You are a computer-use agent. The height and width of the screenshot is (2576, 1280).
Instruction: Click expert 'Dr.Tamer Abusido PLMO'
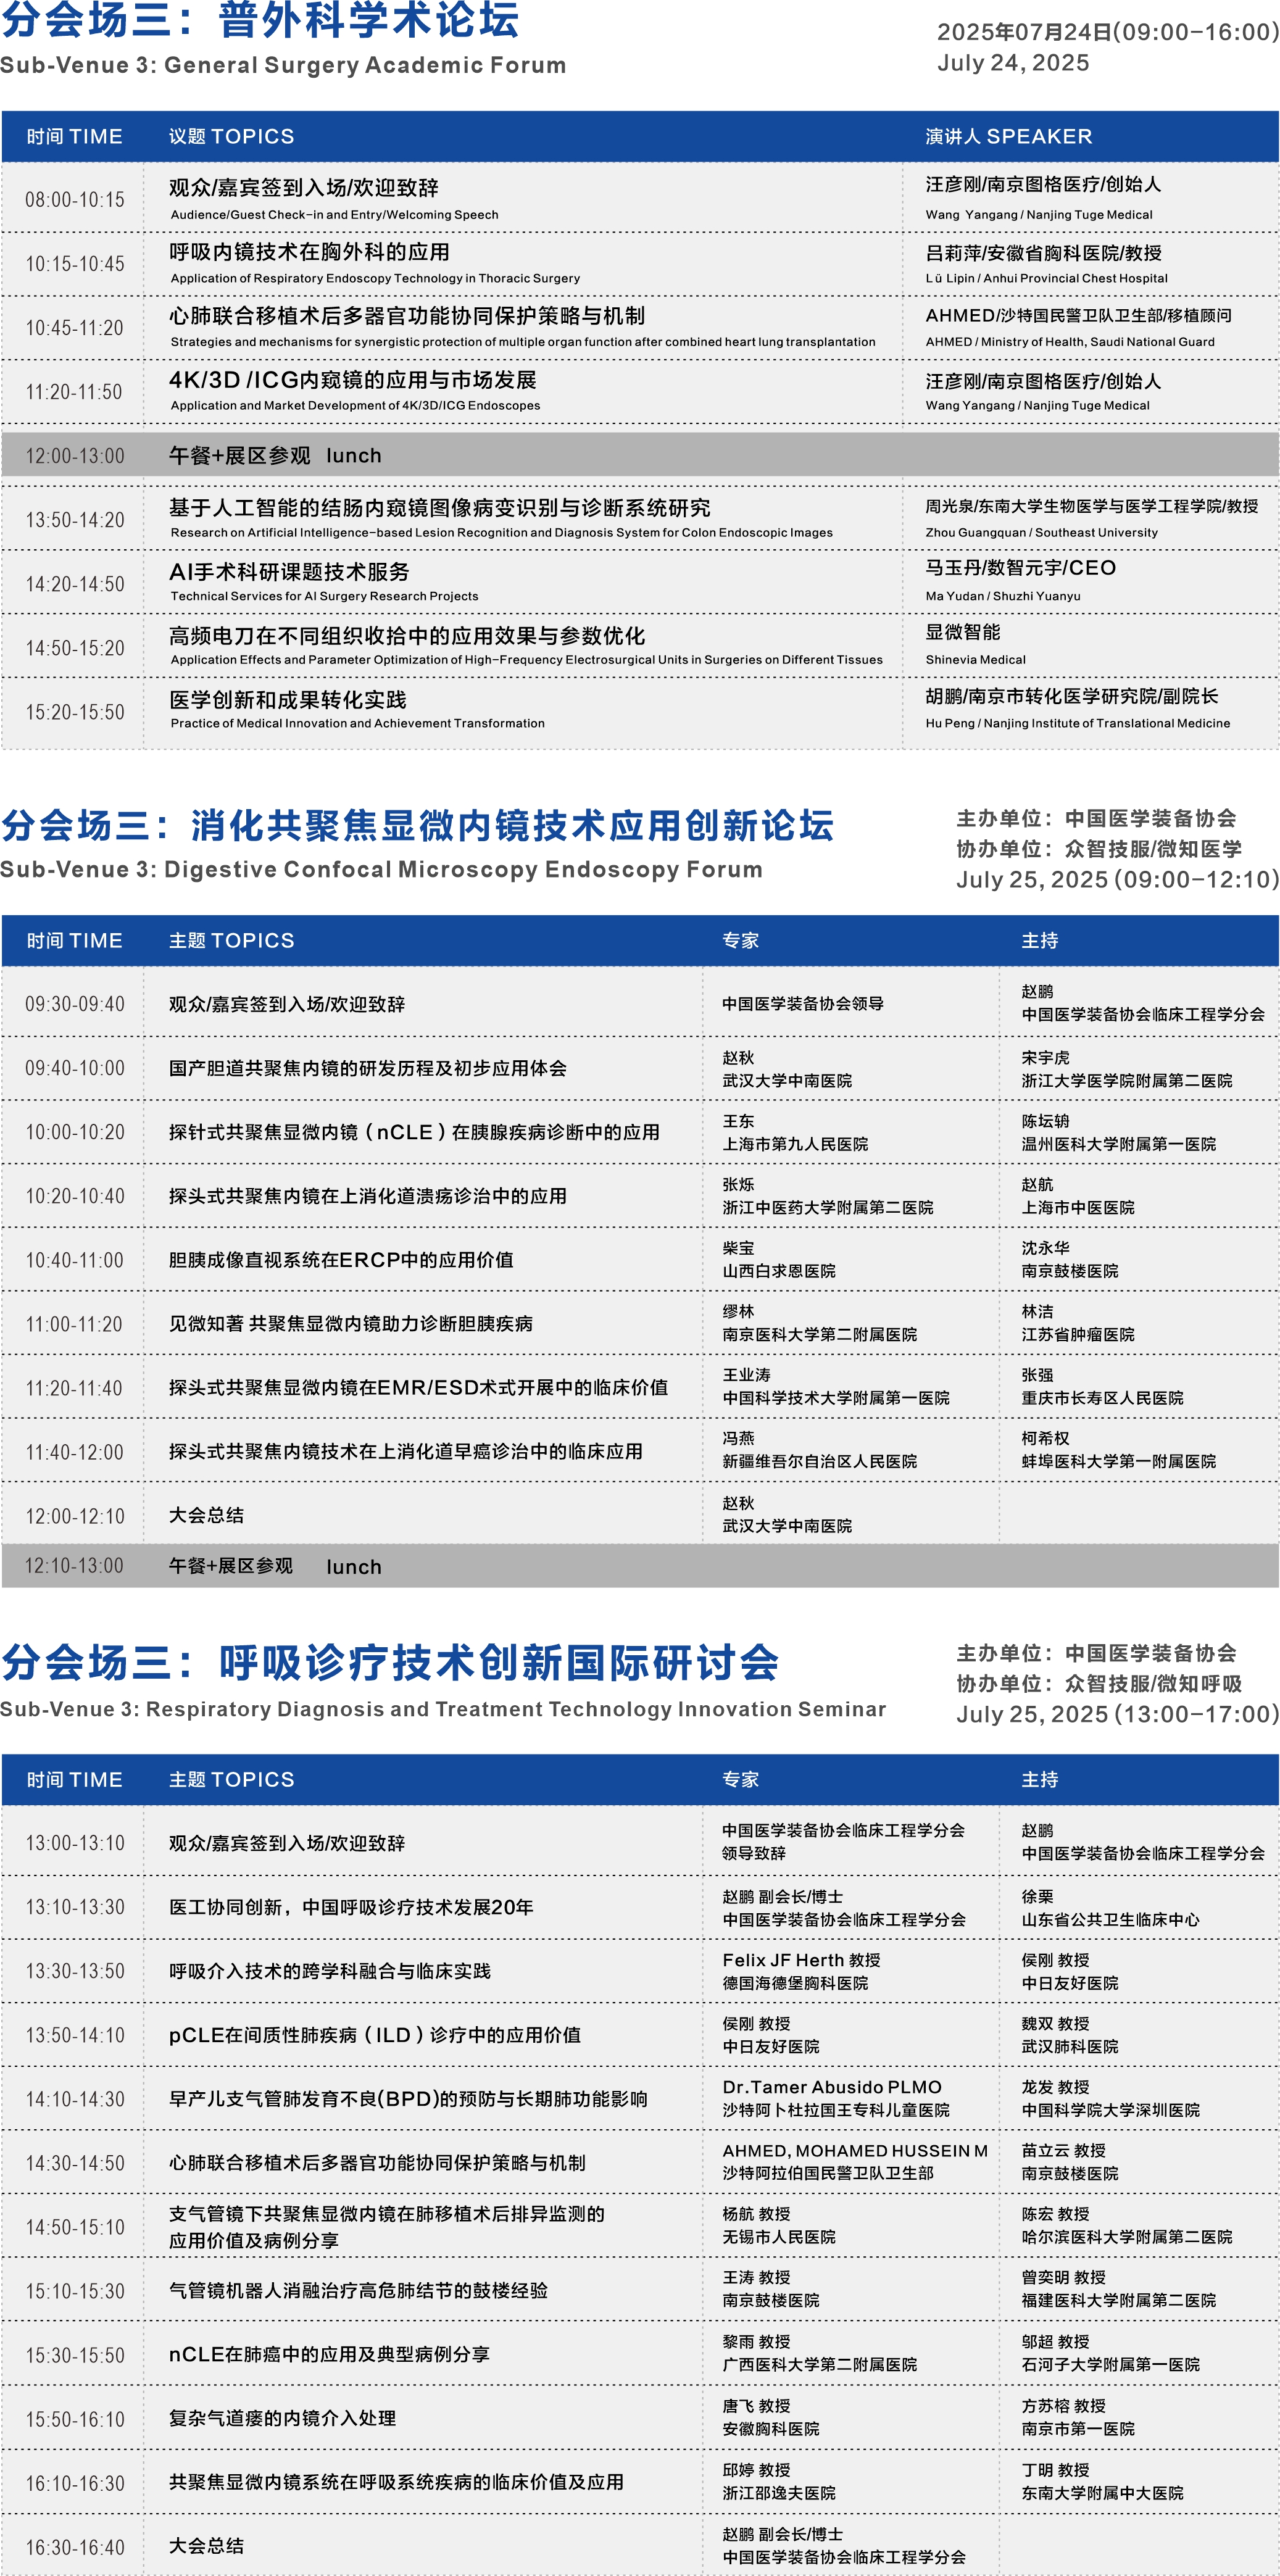click(x=832, y=2087)
